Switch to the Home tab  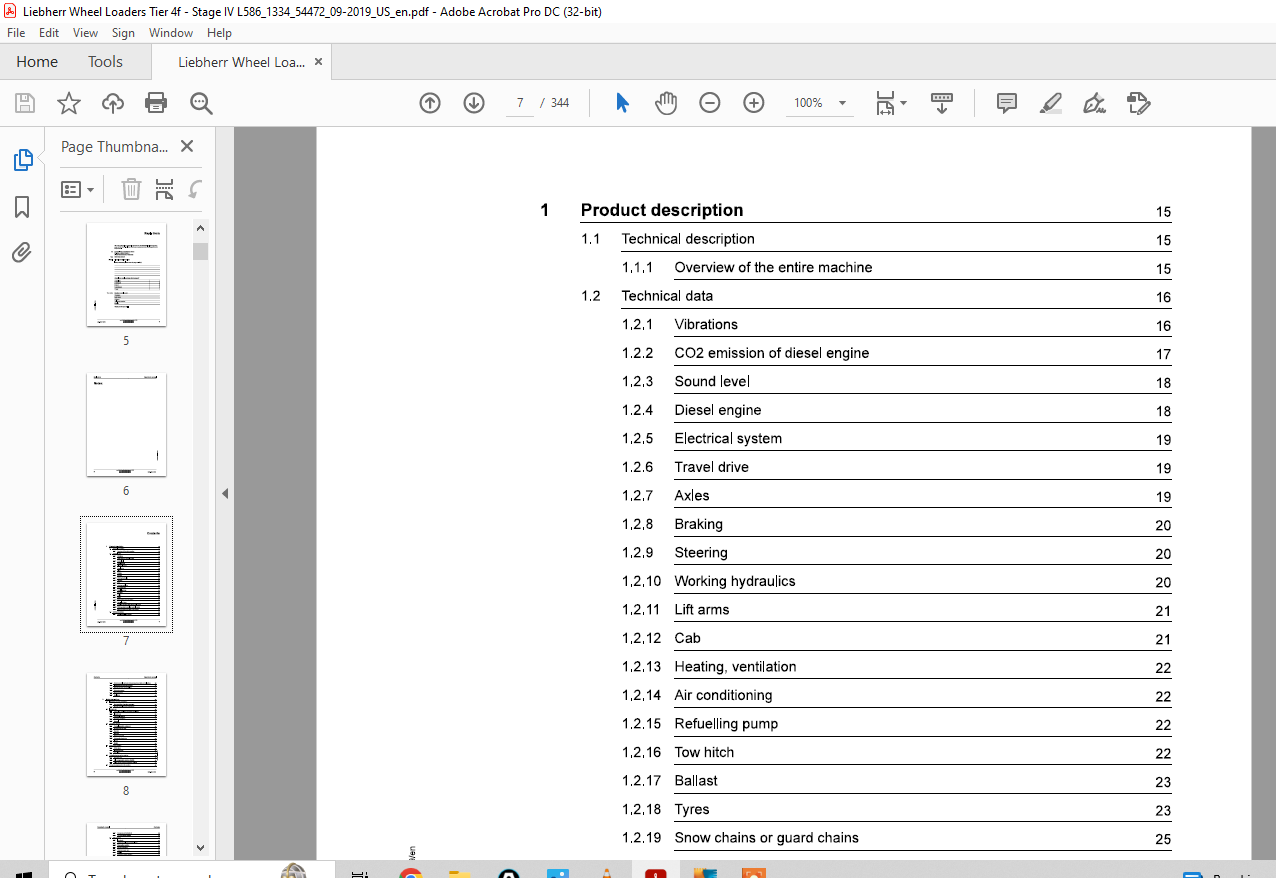[37, 62]
